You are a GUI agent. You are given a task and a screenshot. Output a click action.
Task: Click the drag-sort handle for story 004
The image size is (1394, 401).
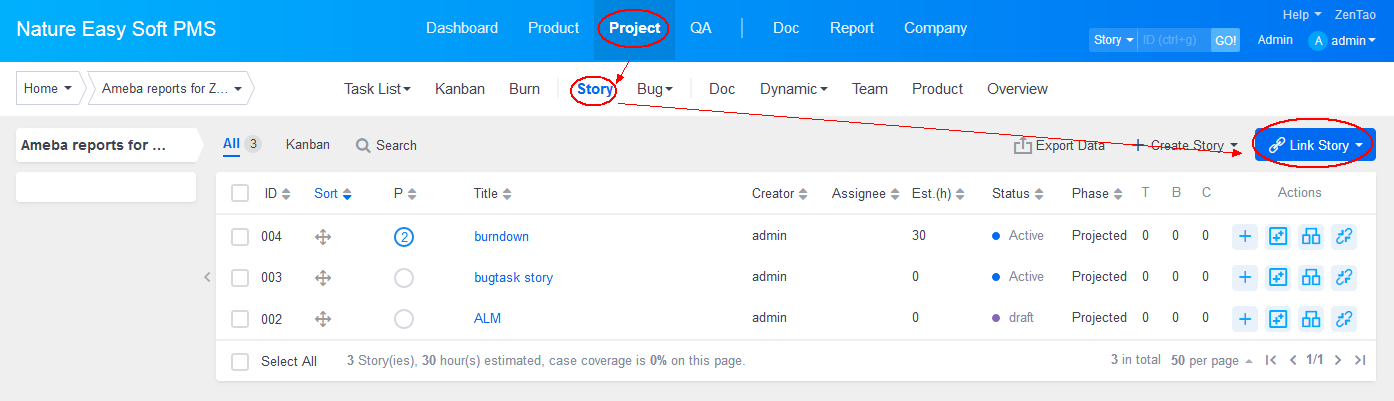[323, 237]
